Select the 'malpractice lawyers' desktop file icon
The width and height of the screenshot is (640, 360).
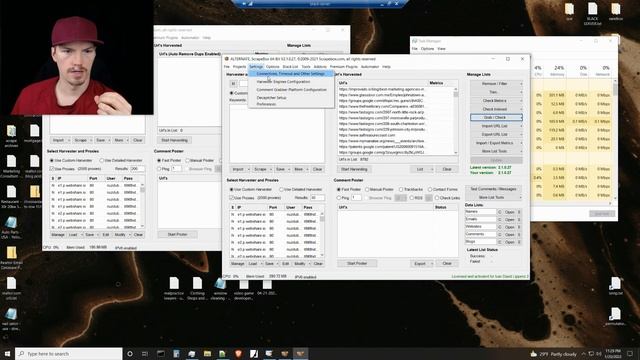coord(174,289)
